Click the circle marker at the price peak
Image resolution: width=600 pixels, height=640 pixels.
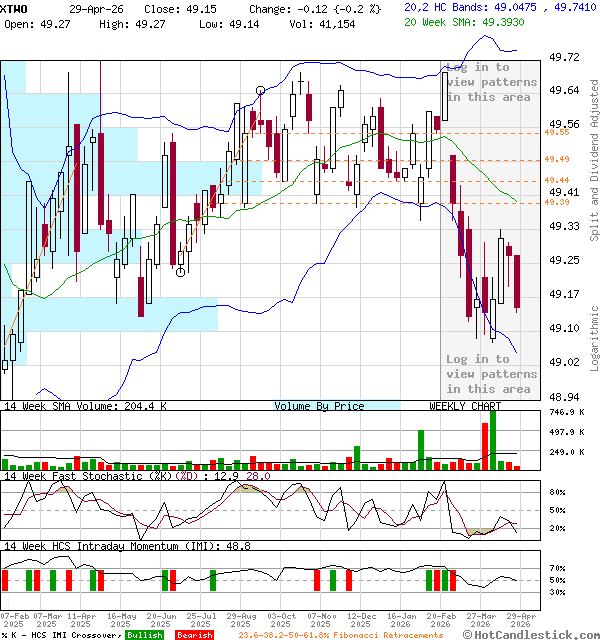(261, 91)
